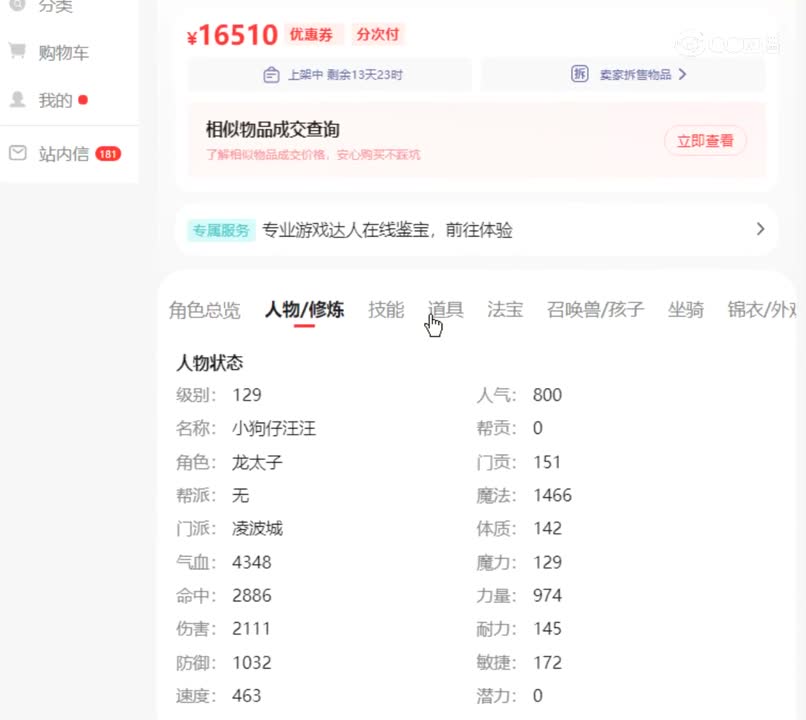The height and width of the screenshot is (720, 806).
Task: Expand the 卖家拆售物品 chevron arrow
Action: 682,75
